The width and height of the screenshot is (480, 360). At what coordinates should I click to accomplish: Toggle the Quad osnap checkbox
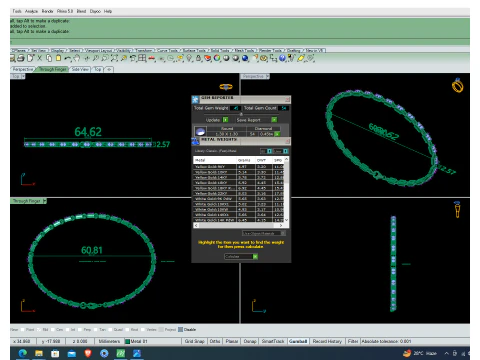pyautogui.click(x=110, y=330)
